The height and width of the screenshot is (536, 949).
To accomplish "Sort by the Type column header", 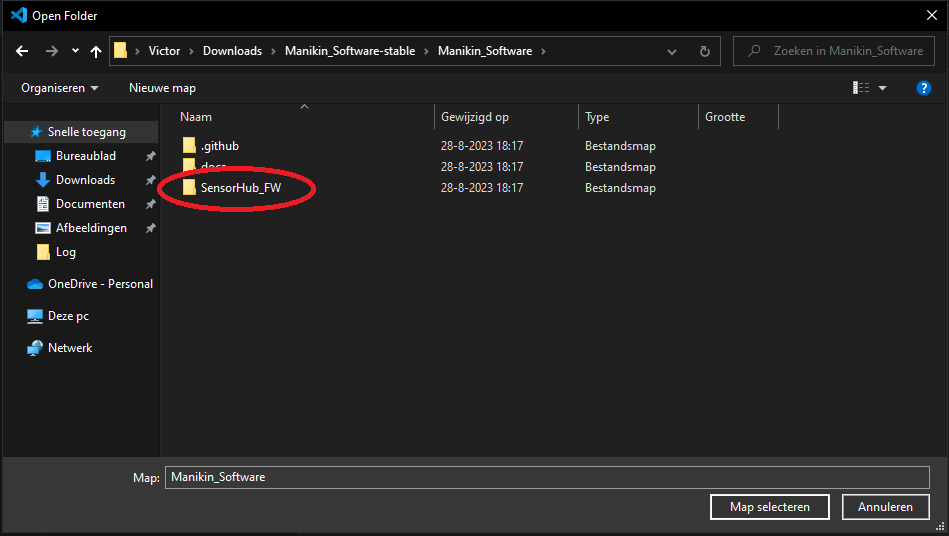I will tap(597, 117).
